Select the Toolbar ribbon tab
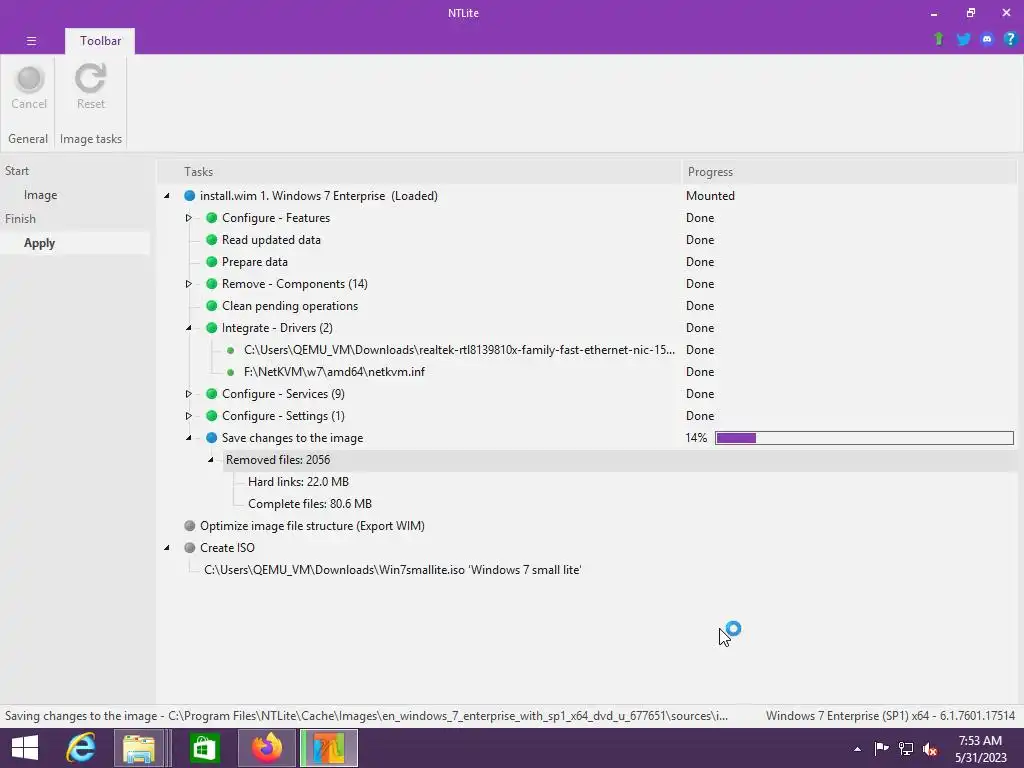This screenshot has height=768, width=1024. (100, 40)
